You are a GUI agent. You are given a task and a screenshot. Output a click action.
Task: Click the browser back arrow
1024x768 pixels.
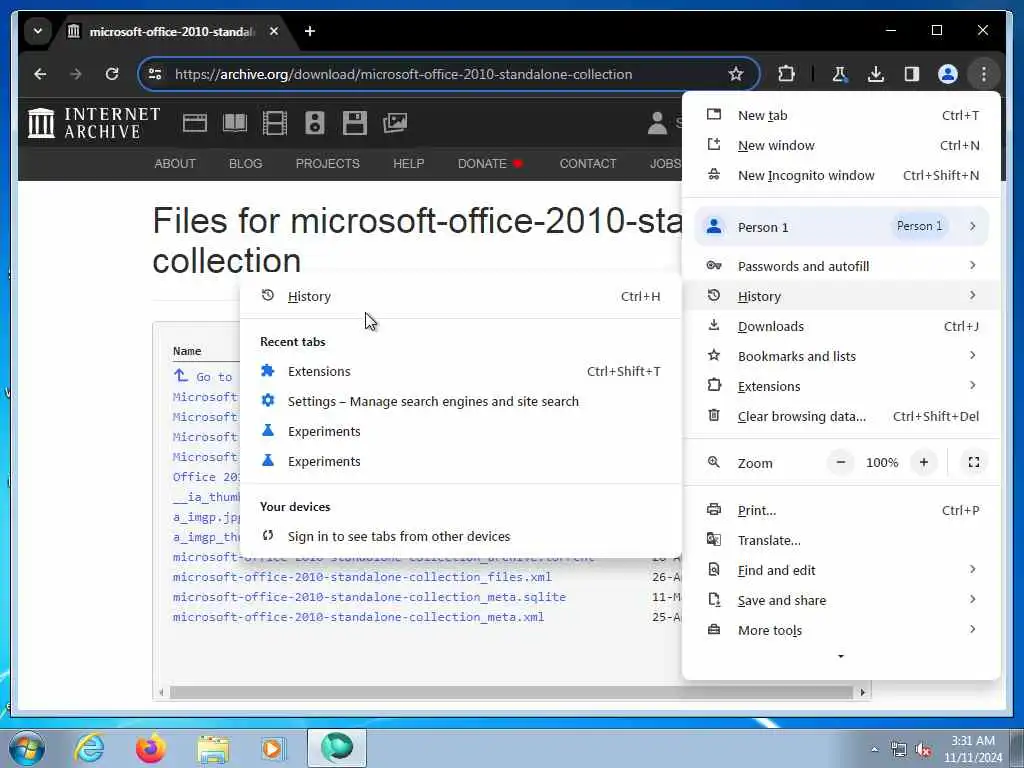(x=40, y=74)
